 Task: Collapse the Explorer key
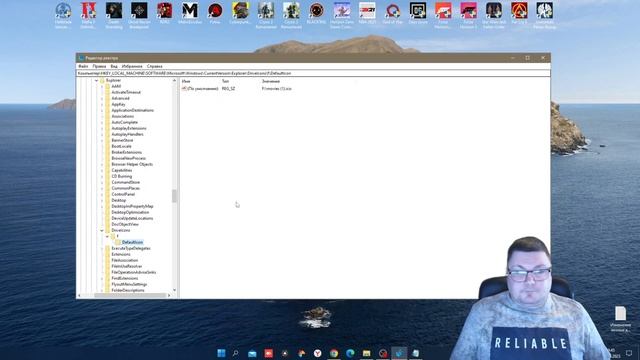[97, 80]
